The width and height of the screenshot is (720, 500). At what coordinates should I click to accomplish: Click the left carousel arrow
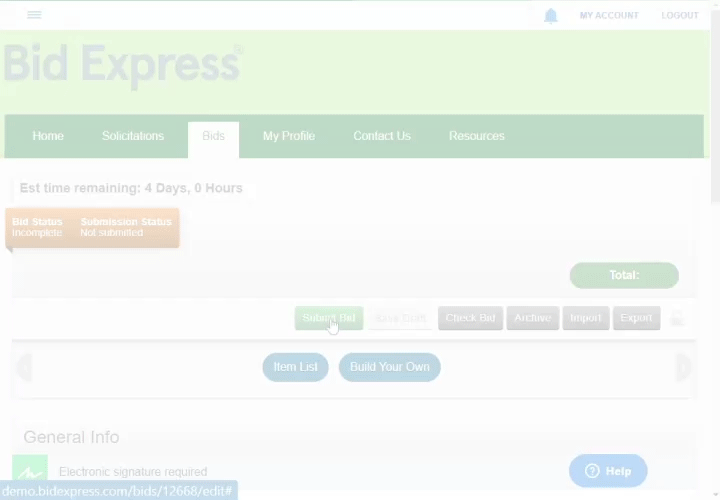pos(24,367)
